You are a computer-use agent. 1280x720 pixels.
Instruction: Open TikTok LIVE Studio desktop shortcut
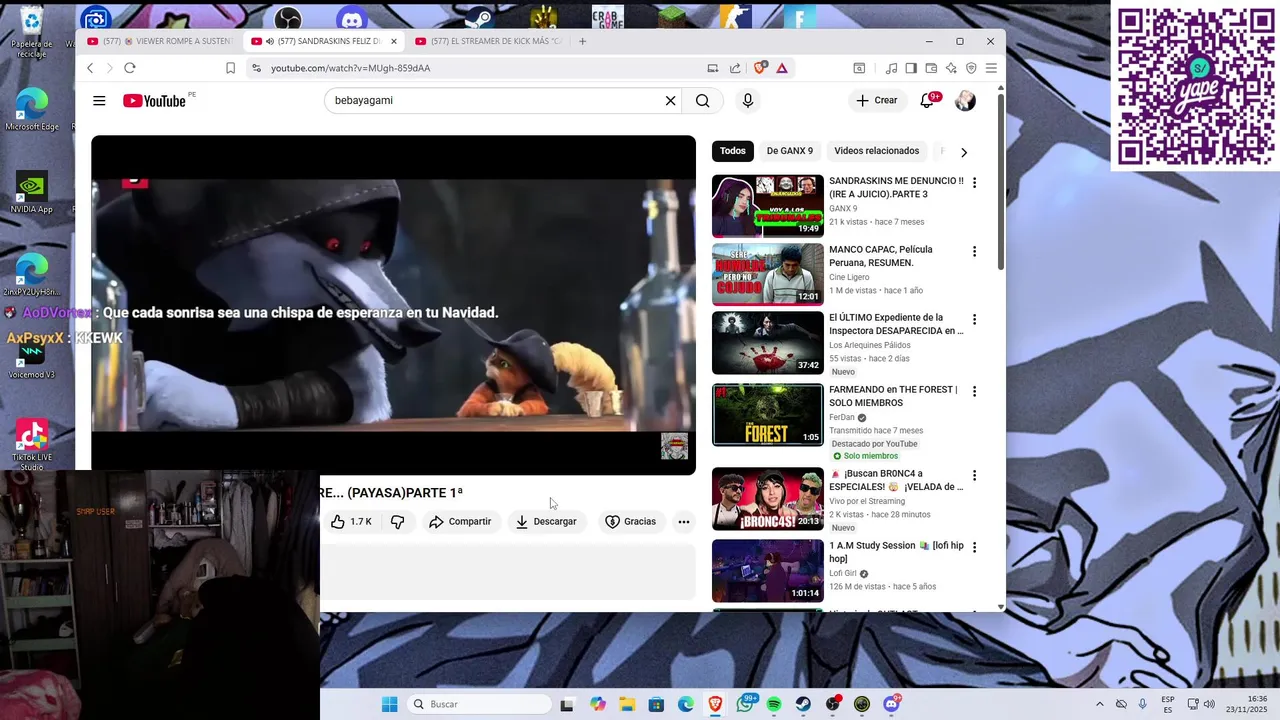click(x=31, y=444)
